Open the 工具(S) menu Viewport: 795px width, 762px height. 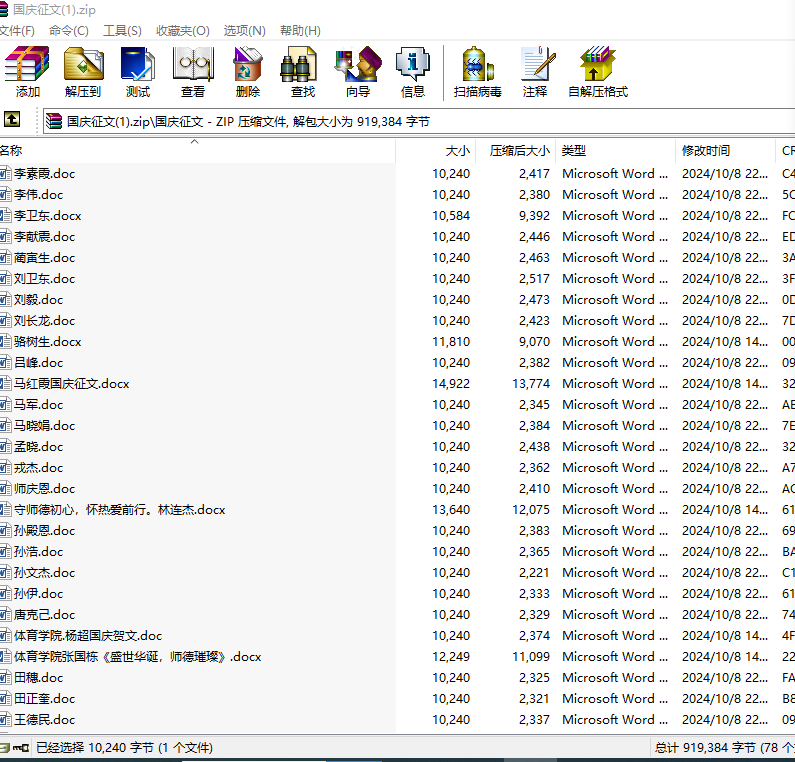122,31
